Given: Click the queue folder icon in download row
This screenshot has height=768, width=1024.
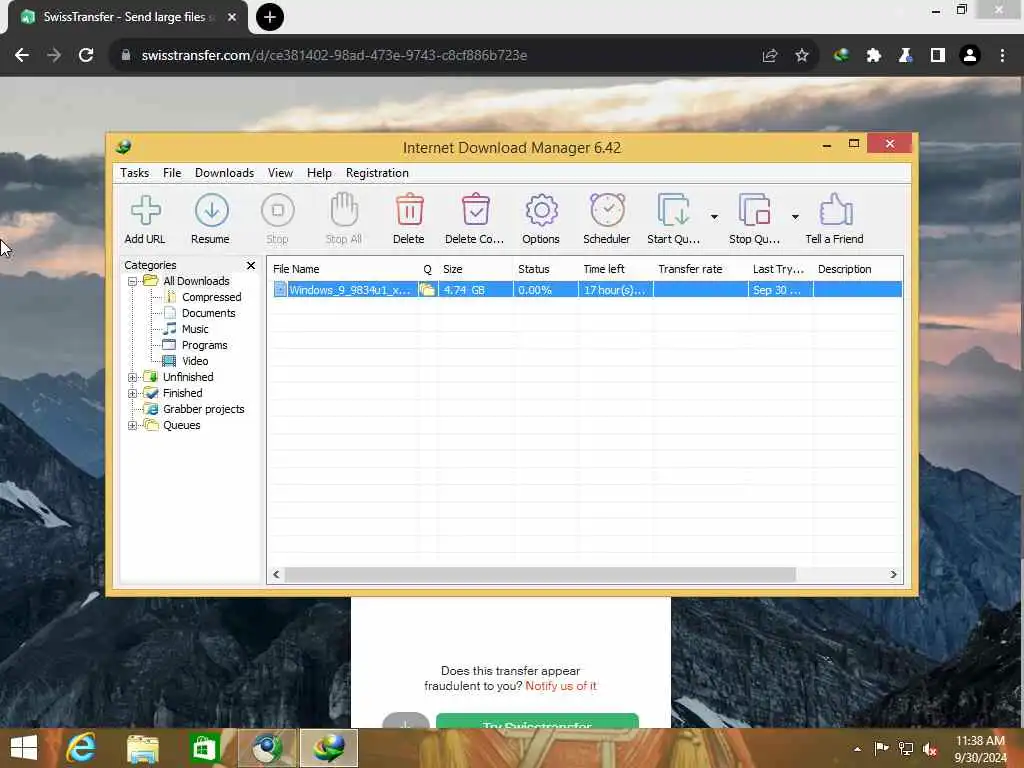Looking at the screenshot, I should click(428, 290).
